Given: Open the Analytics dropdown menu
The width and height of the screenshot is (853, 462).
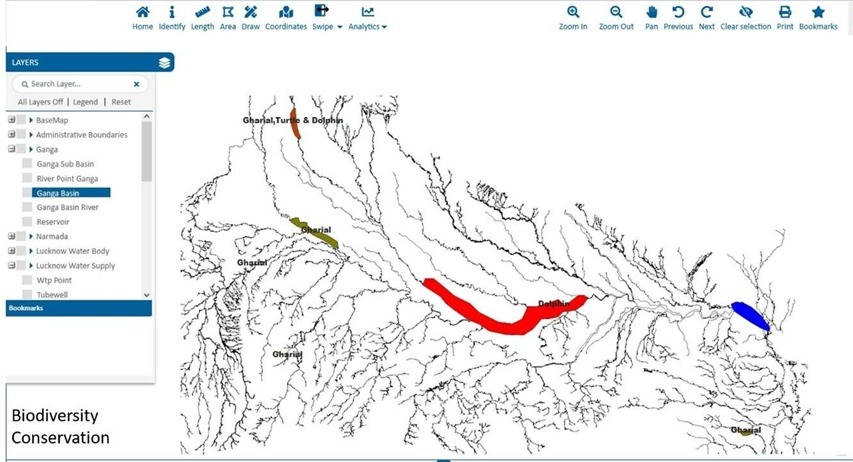Looking at the screenshot, I should click(x=367, y=18).
